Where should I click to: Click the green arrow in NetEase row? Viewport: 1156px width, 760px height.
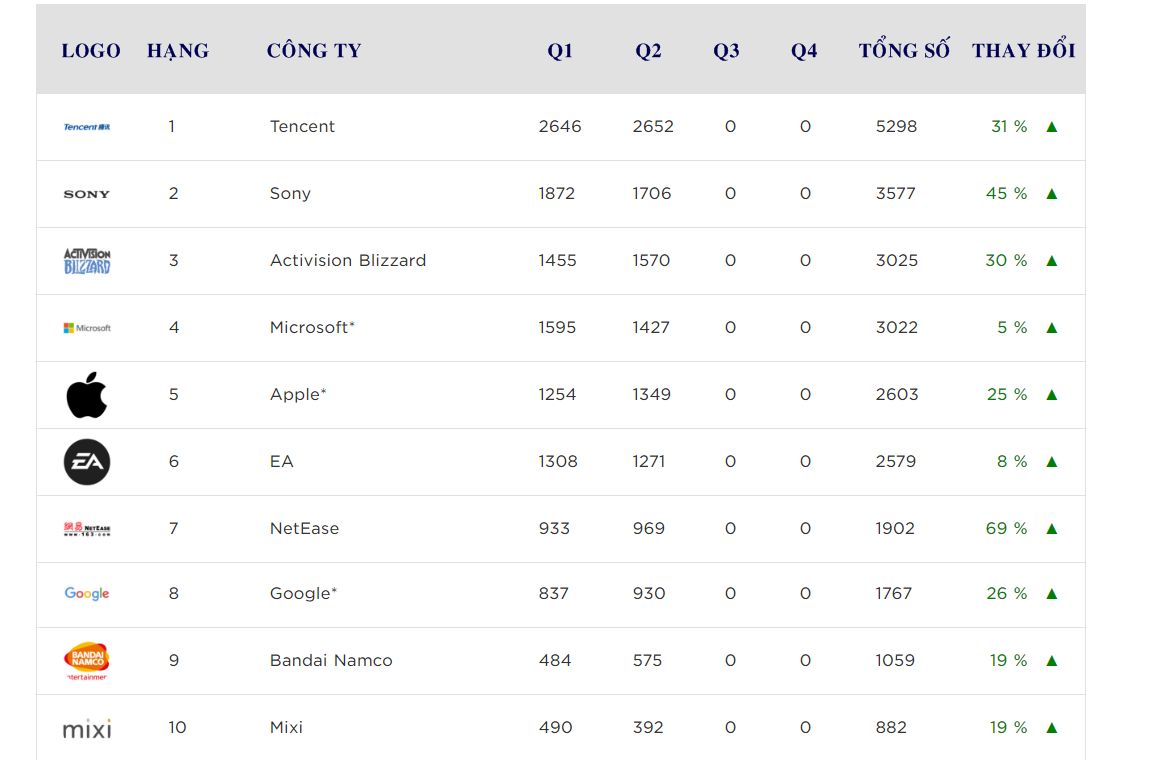coord(1052,529)
